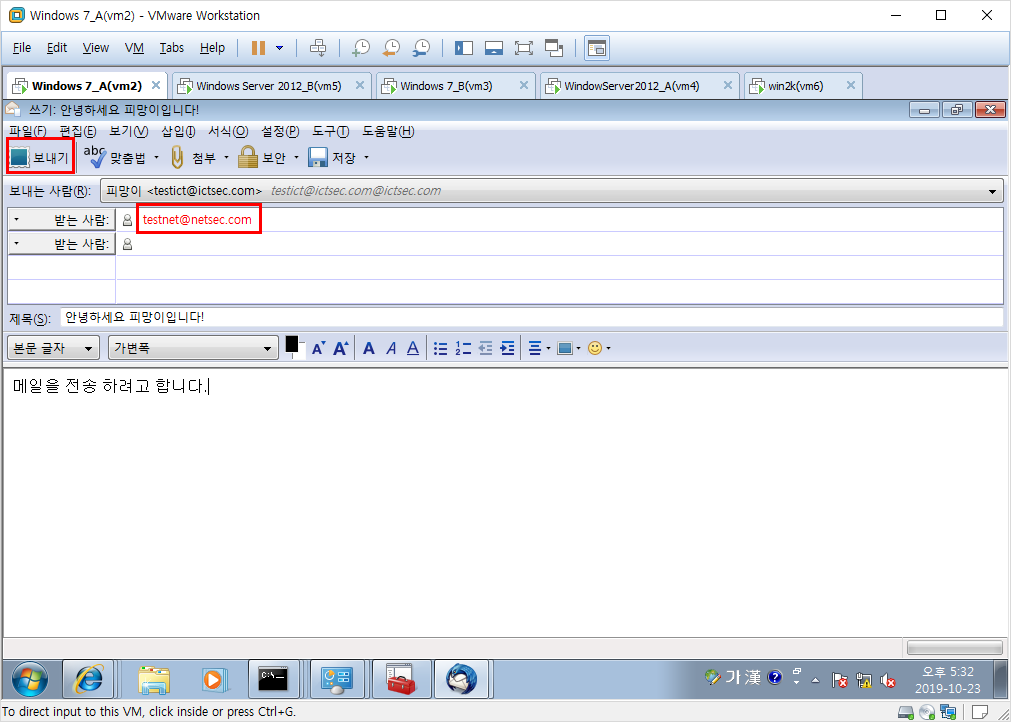Open the Thunderbird taskbar icon
Viewport: 1011px width, 722px height.
click(x=461, y=679)
